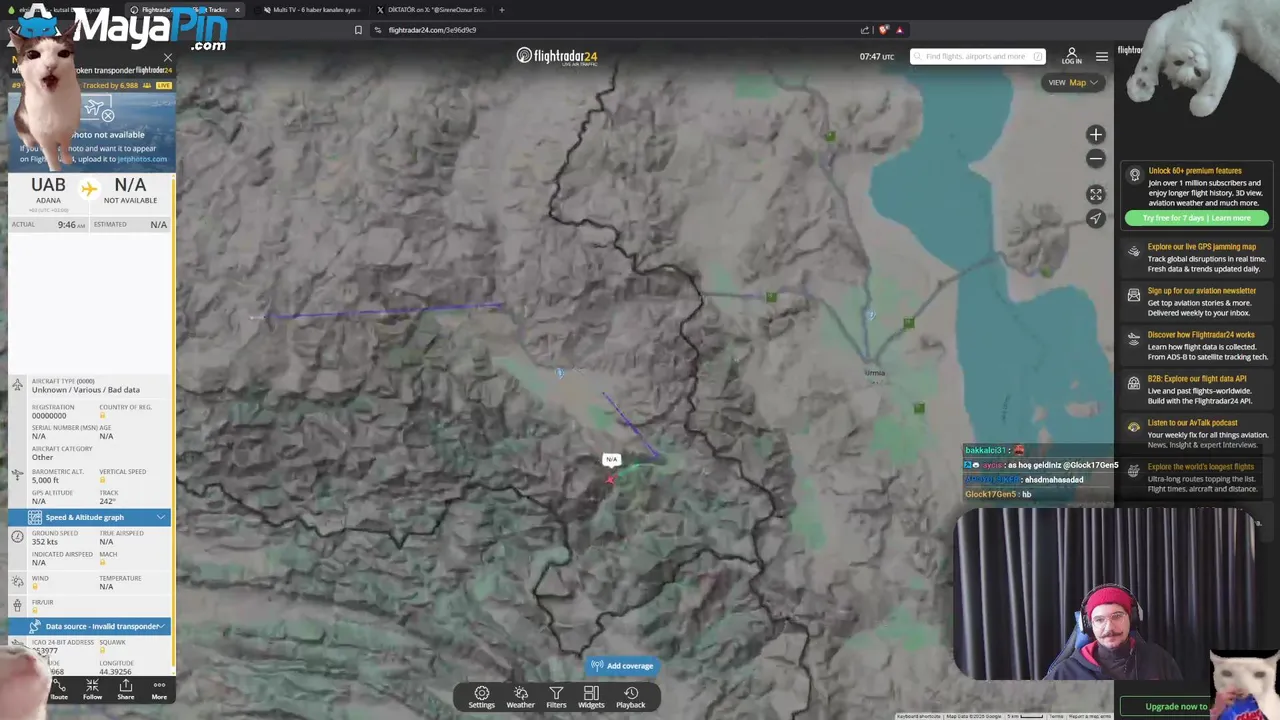The height and width of the screenshot is (720, 1280).
Task: Click the locked Vertical Speed padlock
Action: (102, 480)
